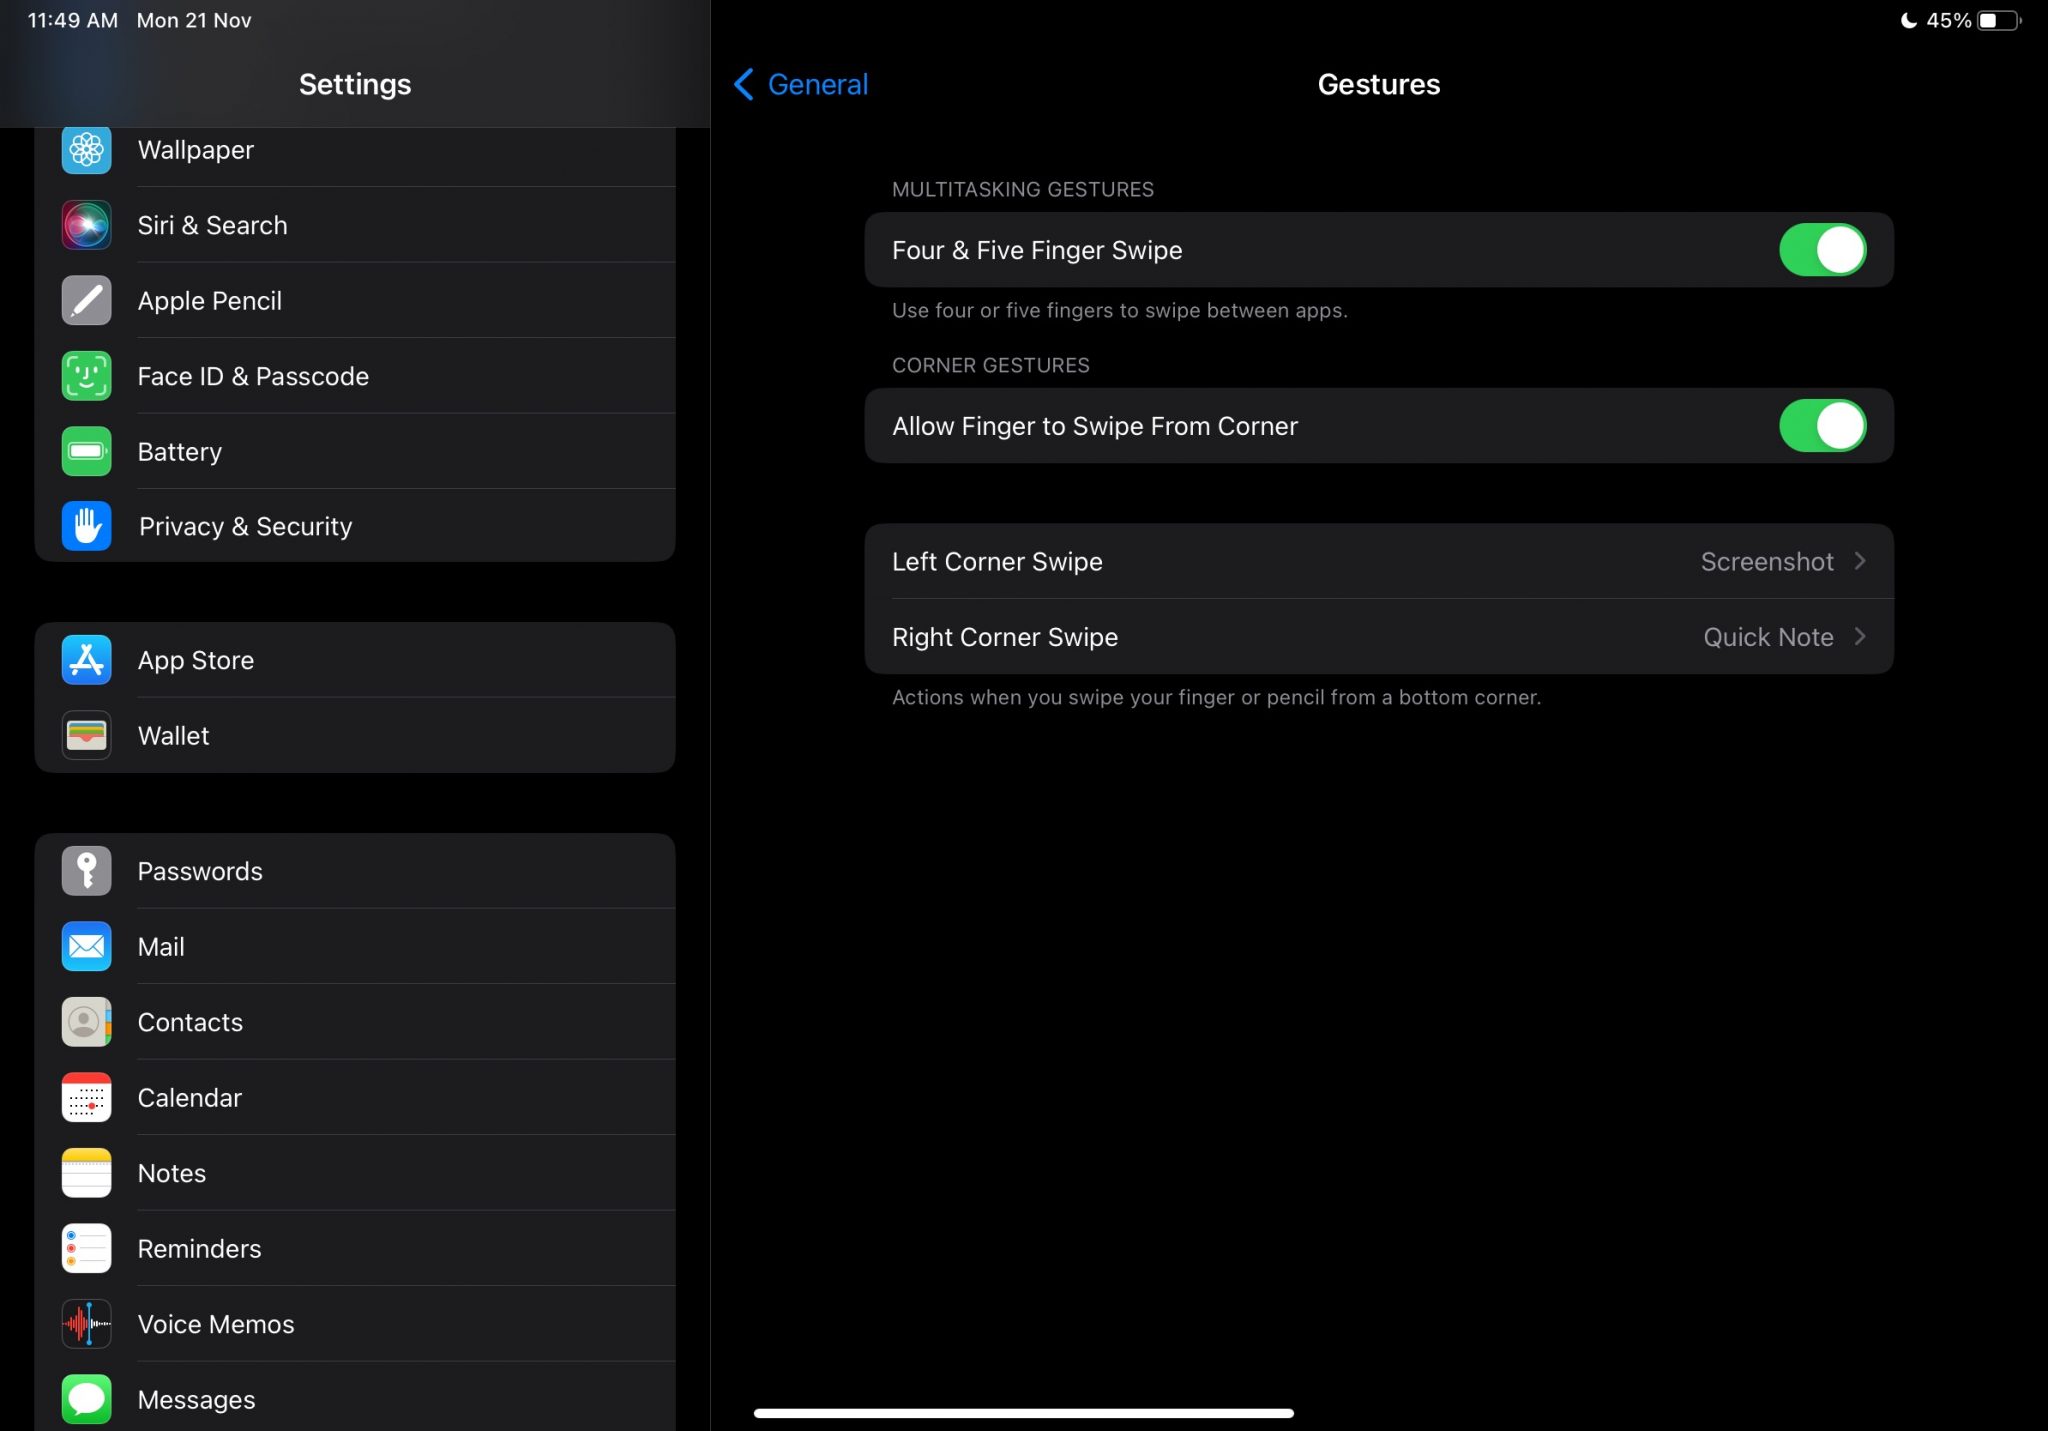Image resolution: width=2048 pixels, height=1431 pixels.
Task: Tap the home indicator bar at bottom
Action: pos(1024,1413)
